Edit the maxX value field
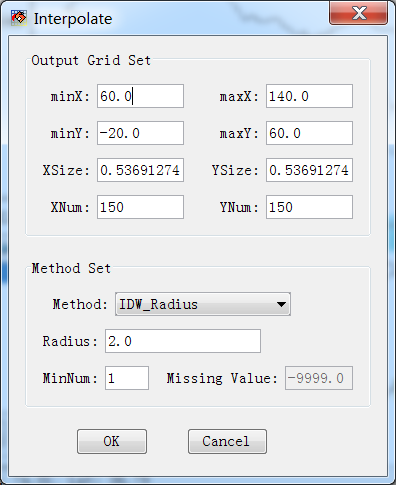396x485 pixels. (x=309, y=96)
